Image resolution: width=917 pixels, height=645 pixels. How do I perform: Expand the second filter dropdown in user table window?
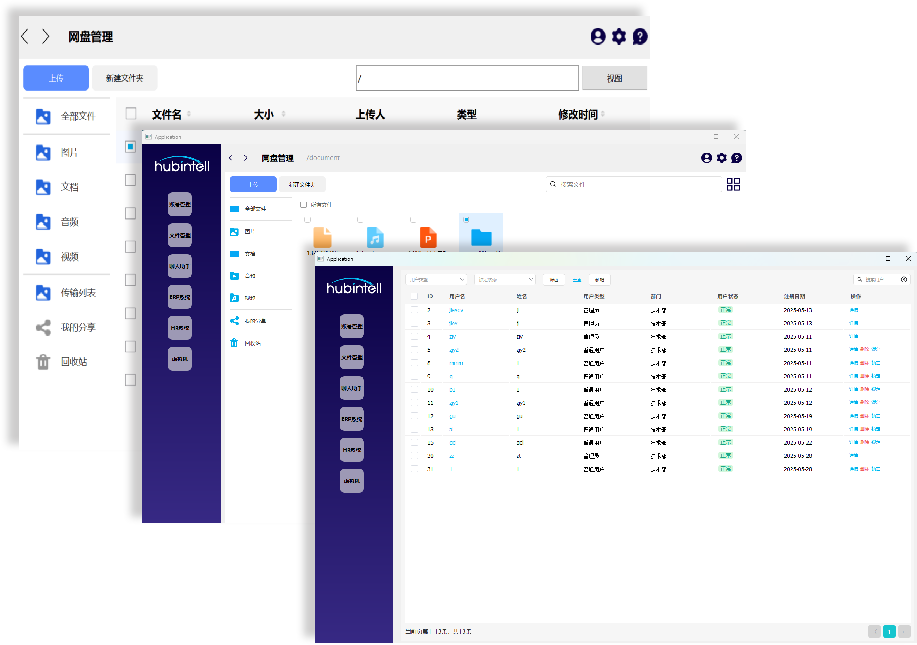505,280
